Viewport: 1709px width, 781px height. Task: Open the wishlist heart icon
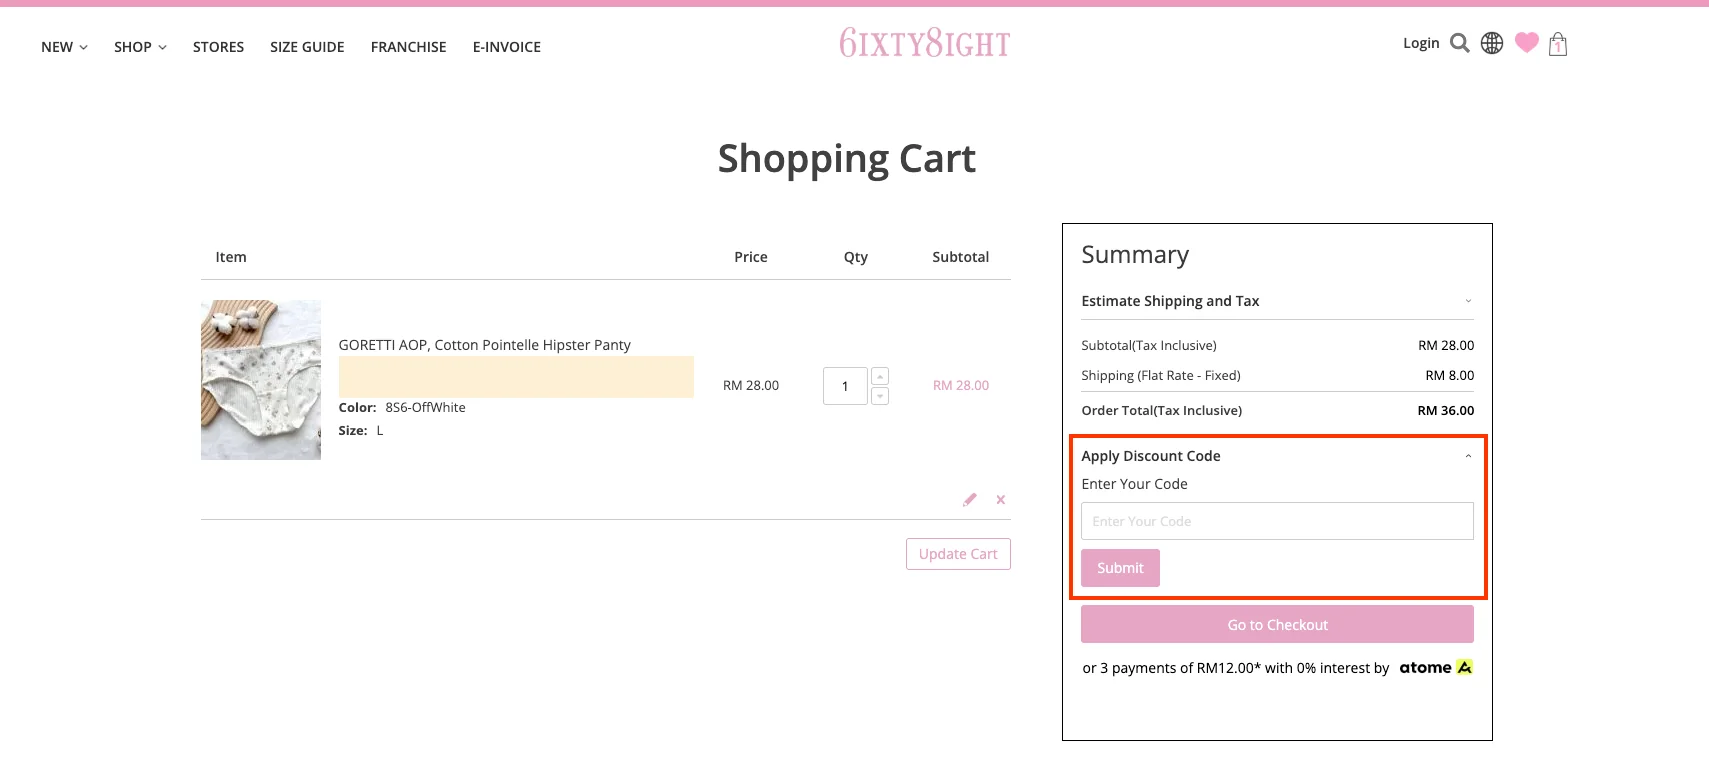[x=1526, y=42]
